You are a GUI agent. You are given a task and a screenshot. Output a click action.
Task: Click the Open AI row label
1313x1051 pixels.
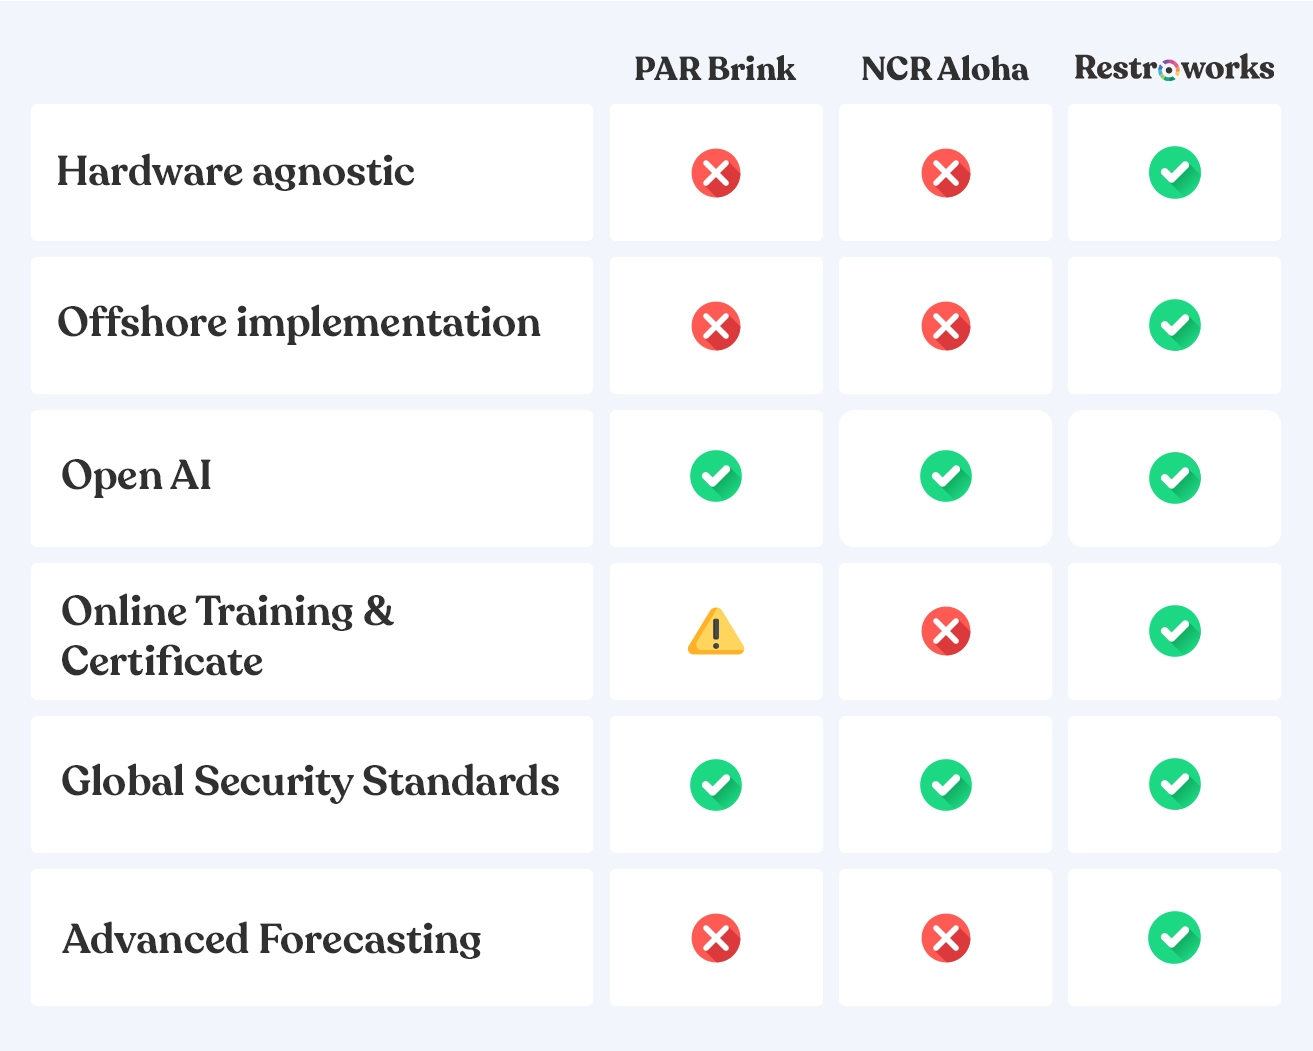coord(137,476)
